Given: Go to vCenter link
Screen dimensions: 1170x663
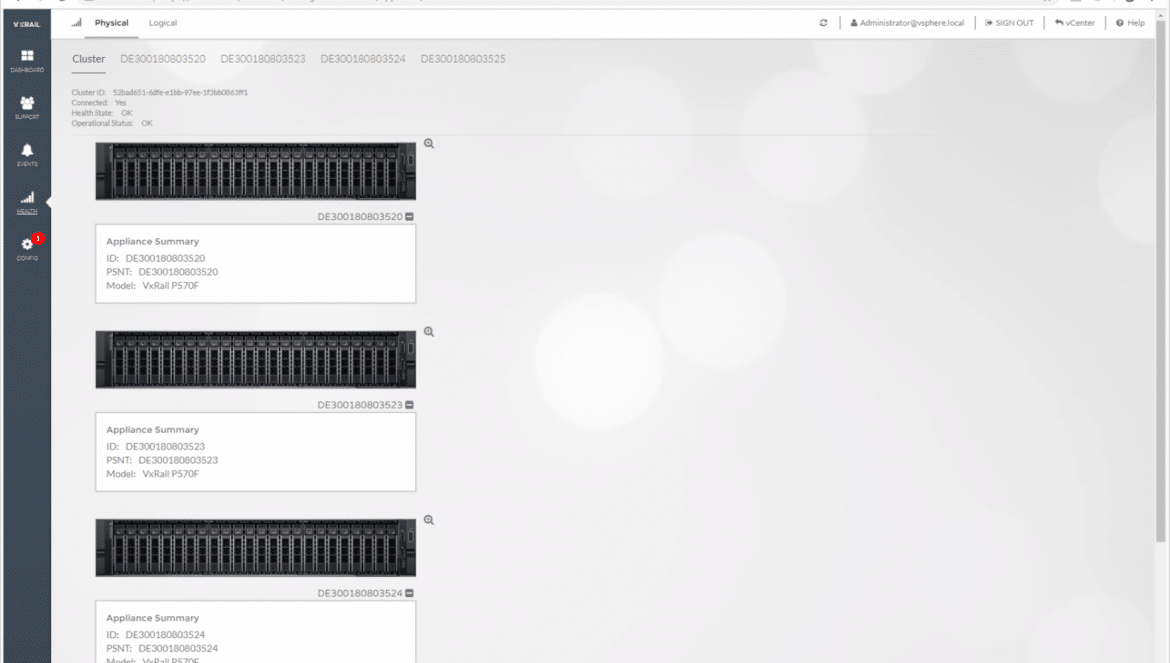Looking at the screenshot, I should coord(1074,23).
